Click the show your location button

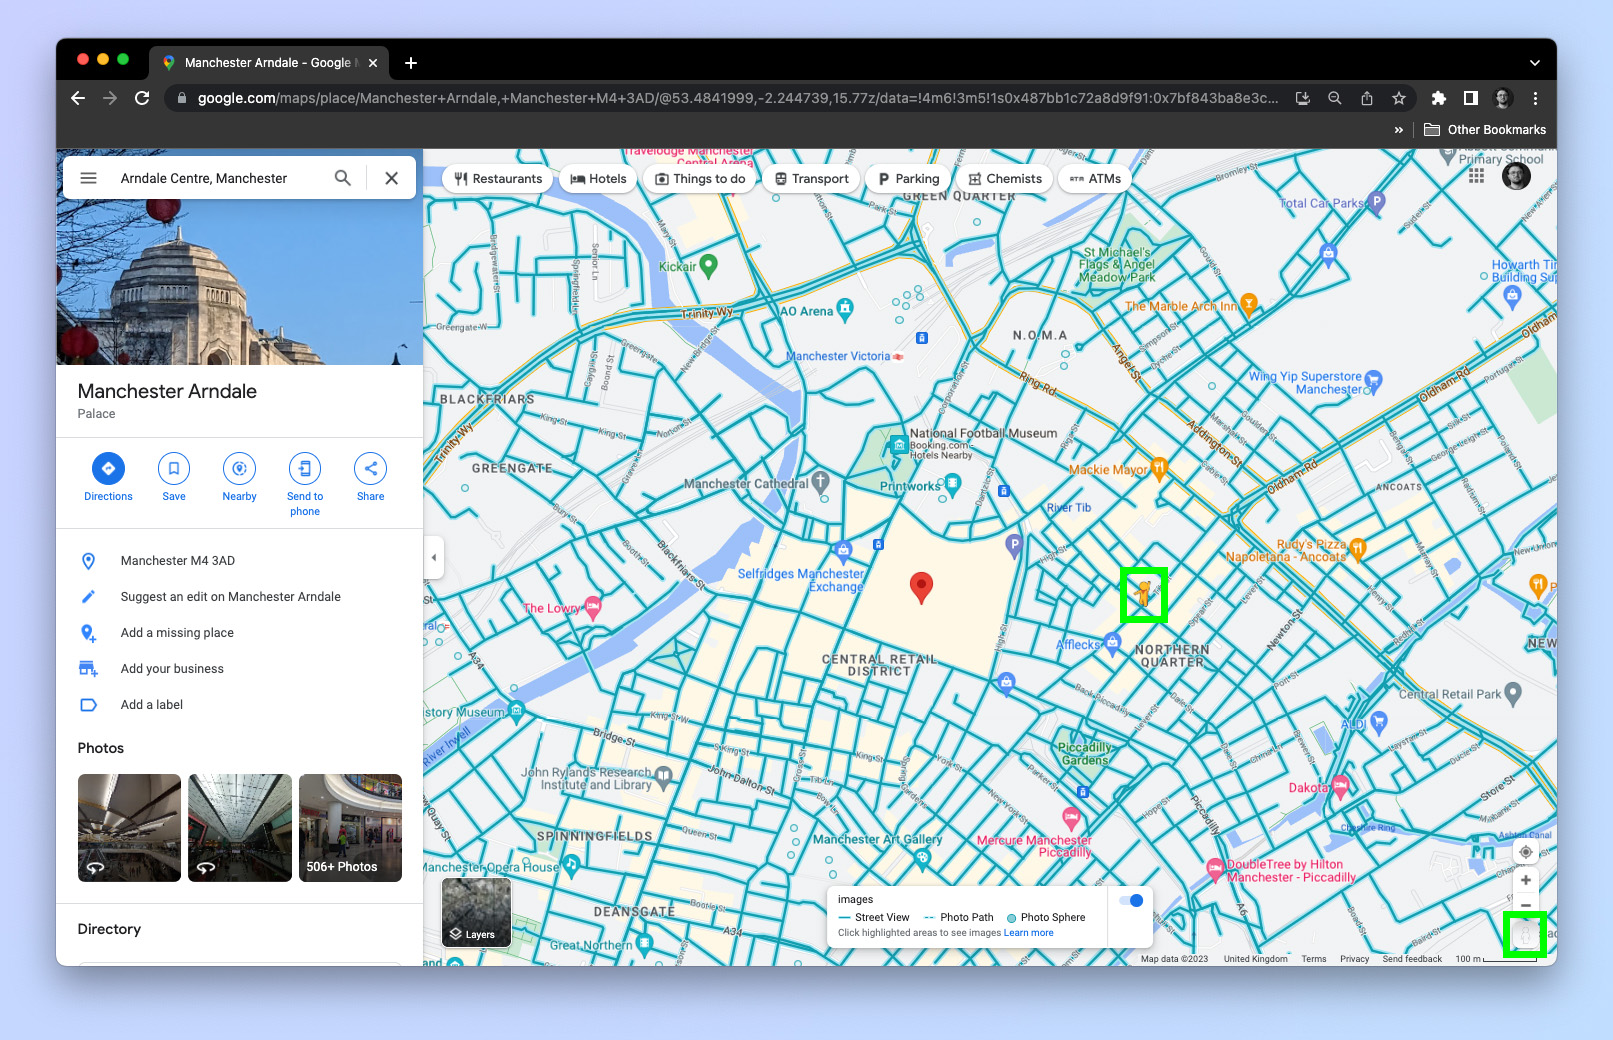point(1525,852)
